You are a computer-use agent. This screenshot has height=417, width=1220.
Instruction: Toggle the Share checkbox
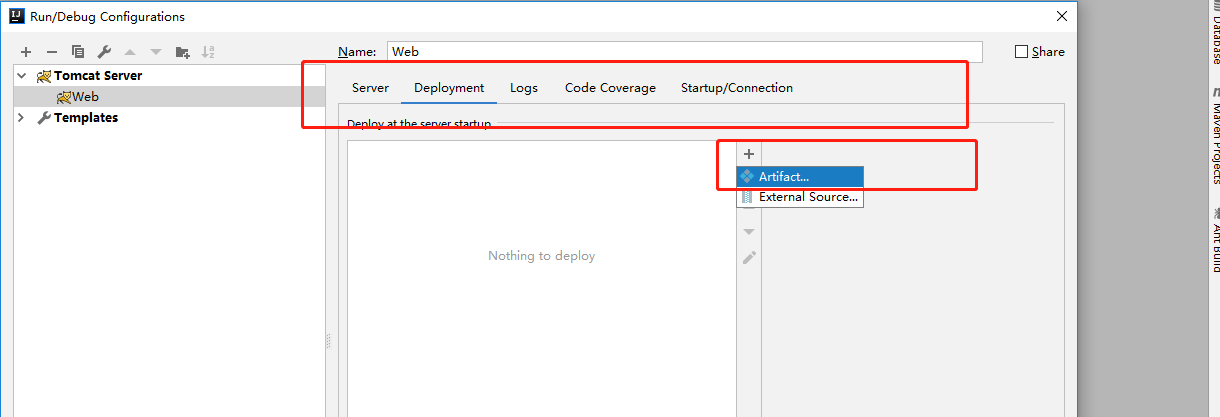(x=1021, y=52)
